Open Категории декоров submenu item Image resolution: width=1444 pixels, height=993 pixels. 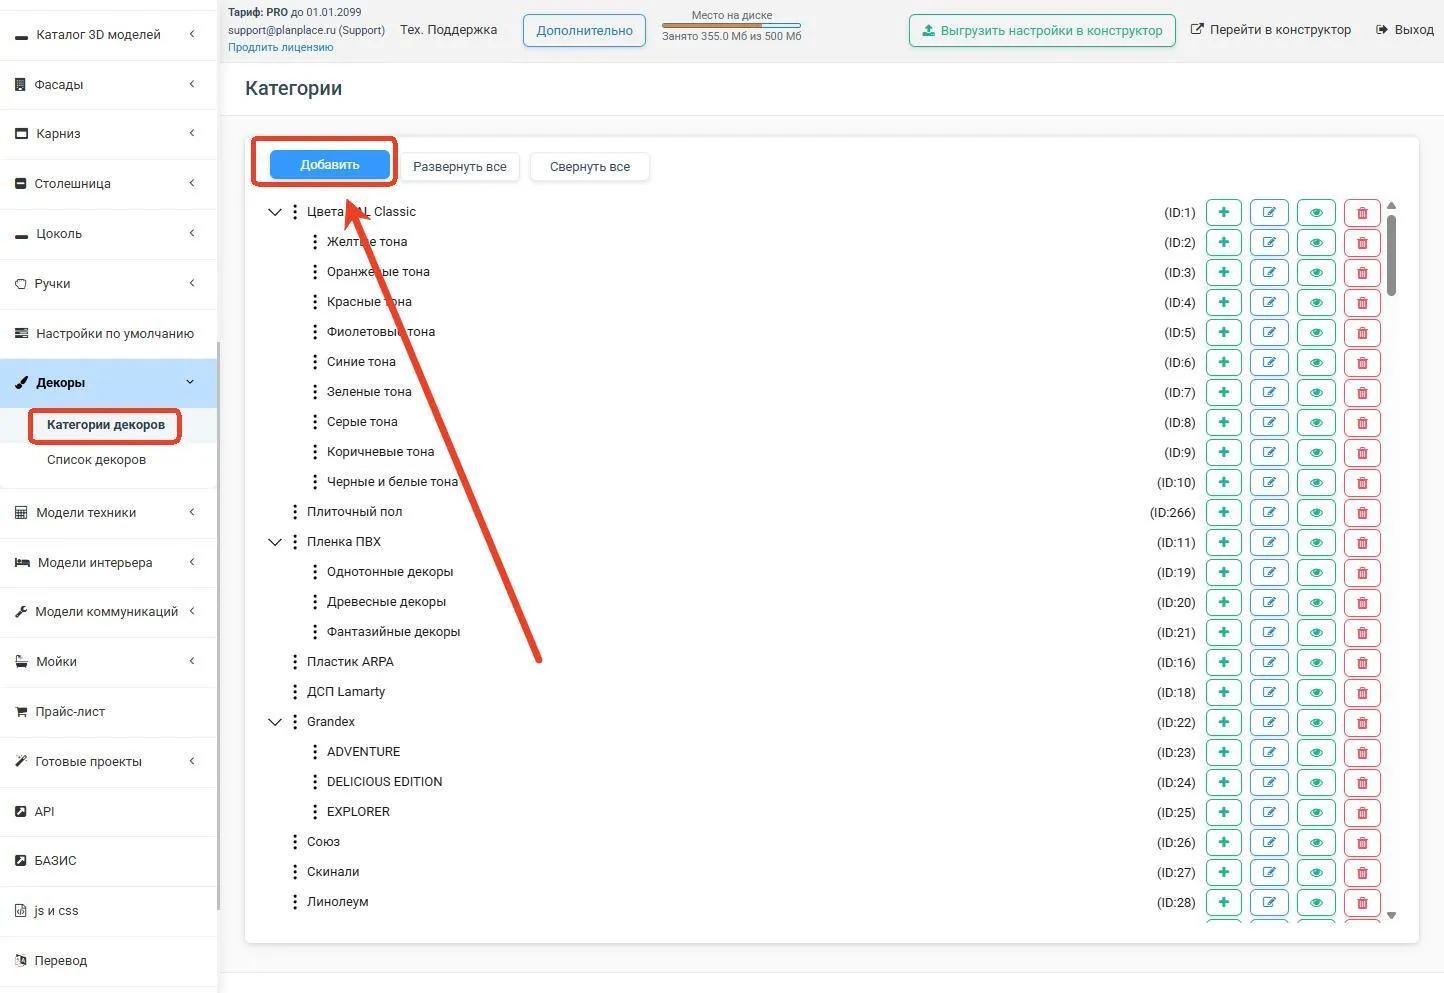point(106,425)
